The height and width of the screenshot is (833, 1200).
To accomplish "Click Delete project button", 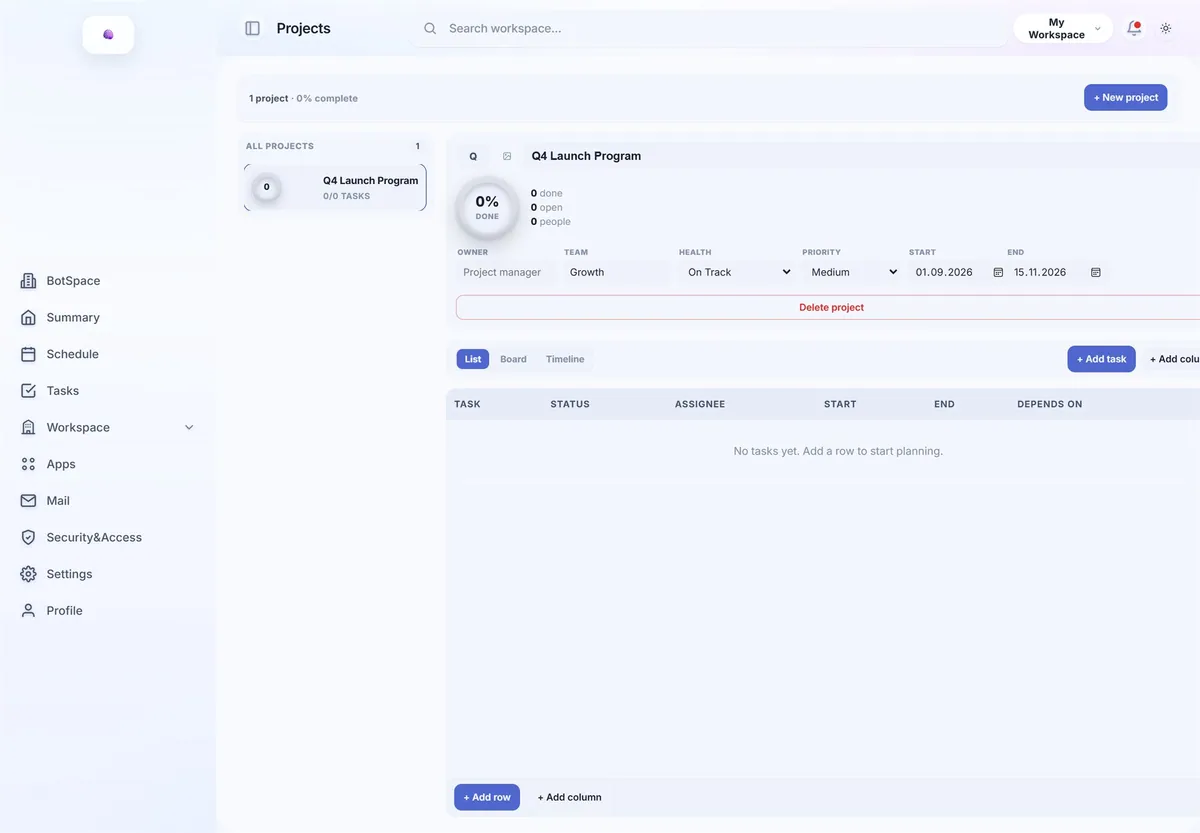I will pos(831,308).
